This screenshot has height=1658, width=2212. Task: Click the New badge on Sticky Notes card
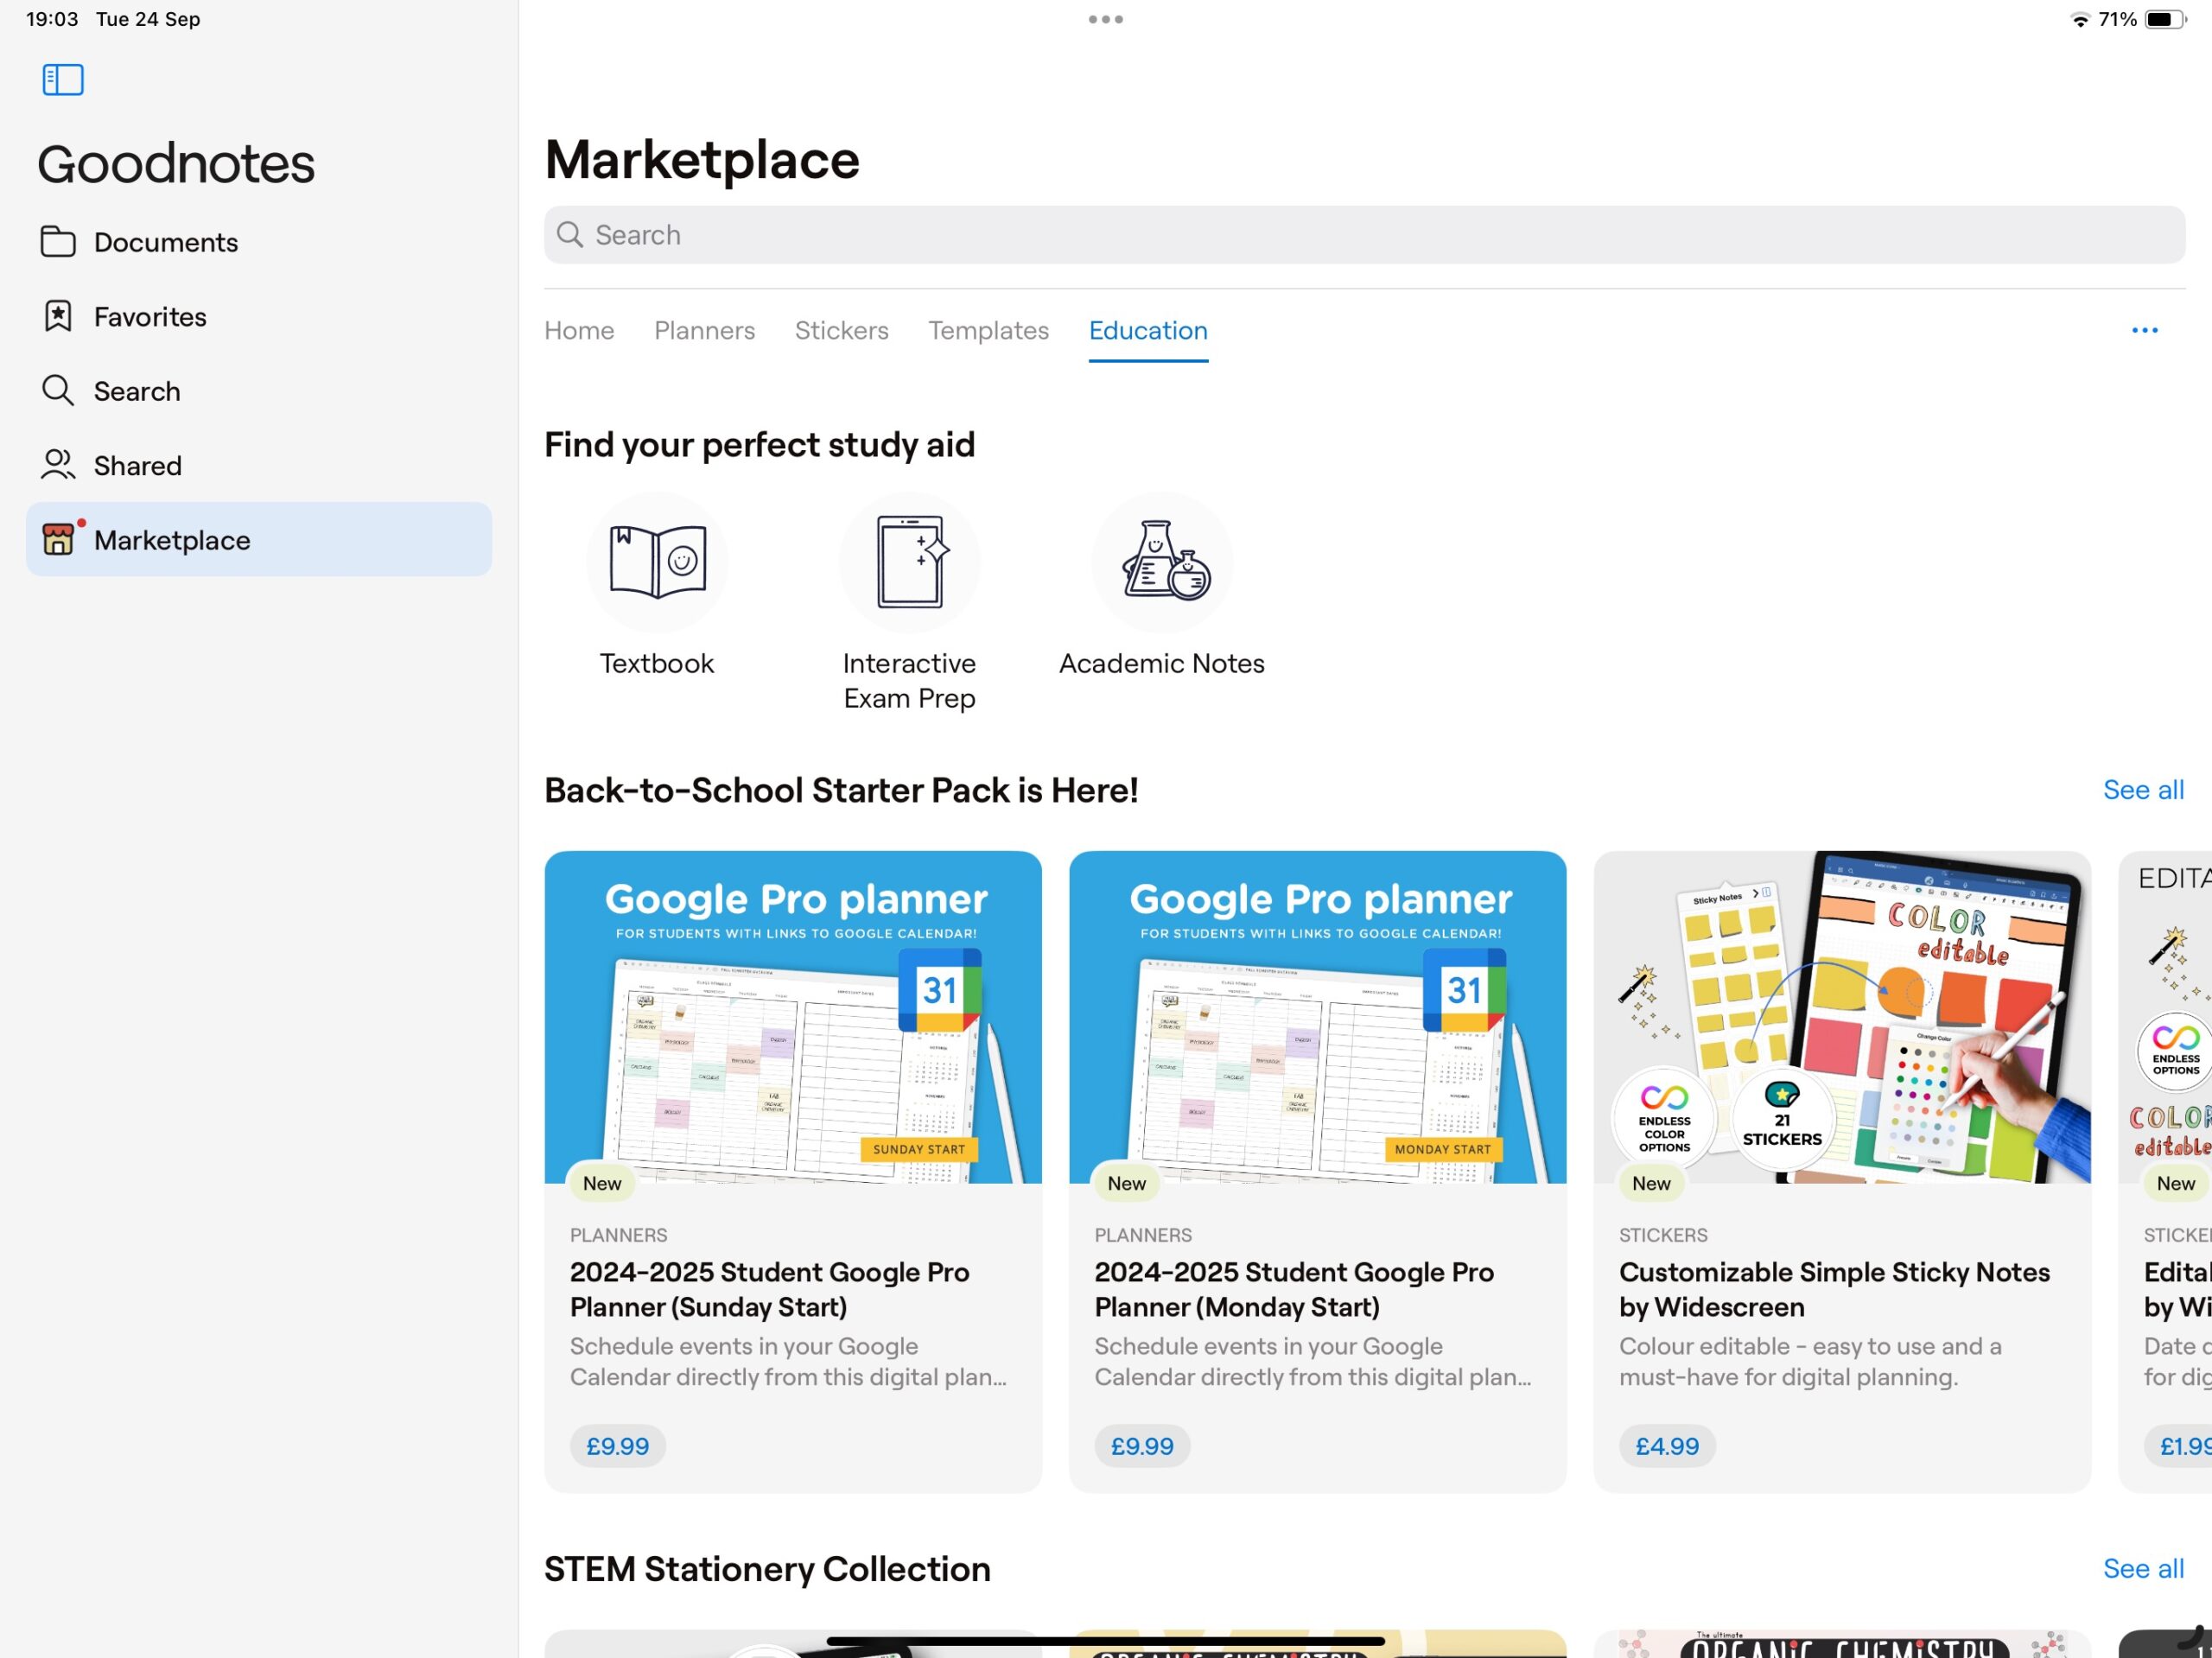point(1651,1183)
